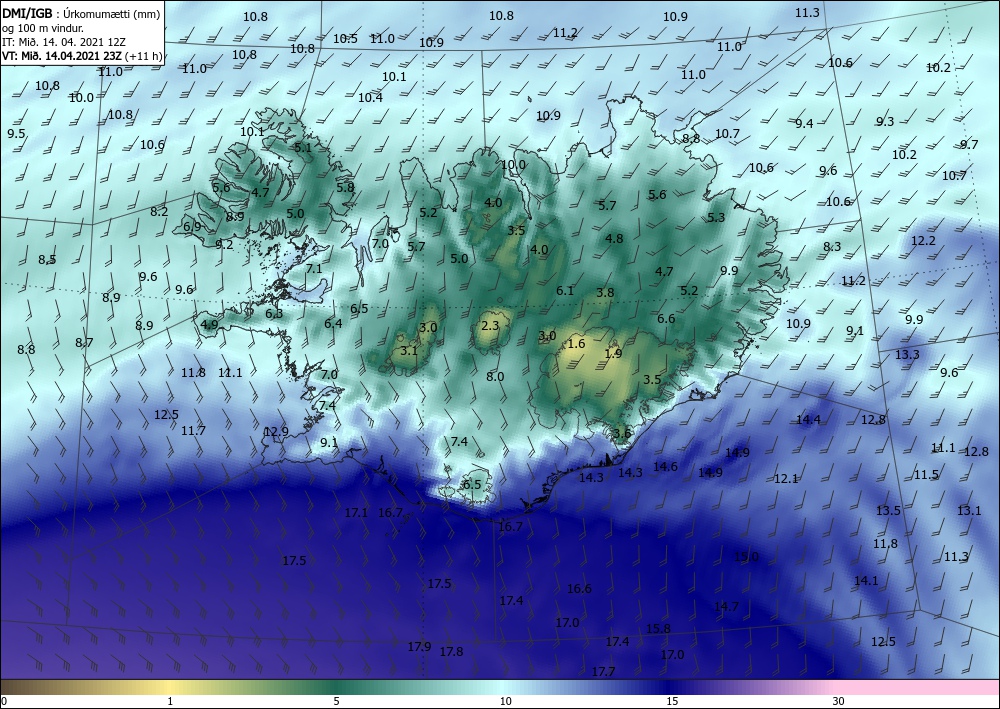This screenshot has width=1000, height=709.
Task: Click the valid time 'VT: Mið. 14.04.2021 23Z'
Action: [x=62, y=56]
